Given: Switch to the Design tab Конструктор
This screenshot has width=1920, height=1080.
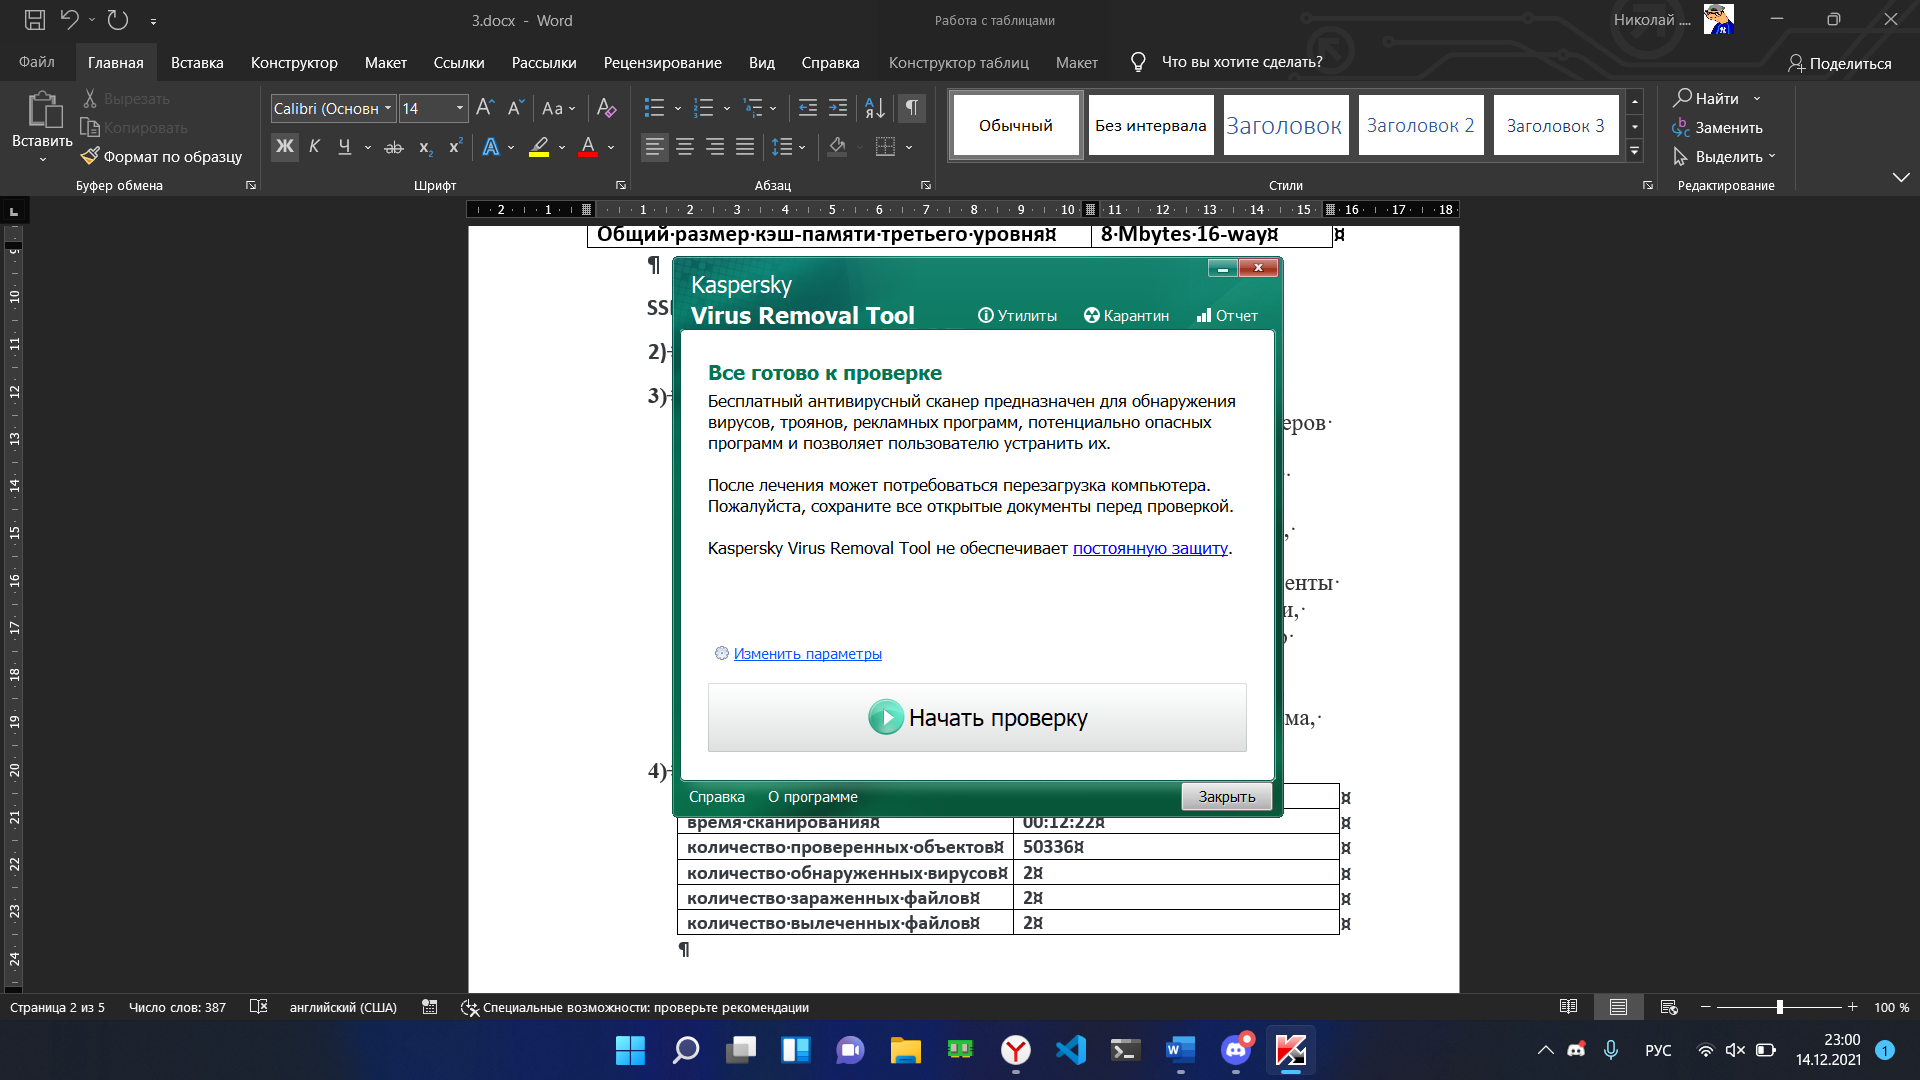Looking at the screenshot, I should (294, 62).
